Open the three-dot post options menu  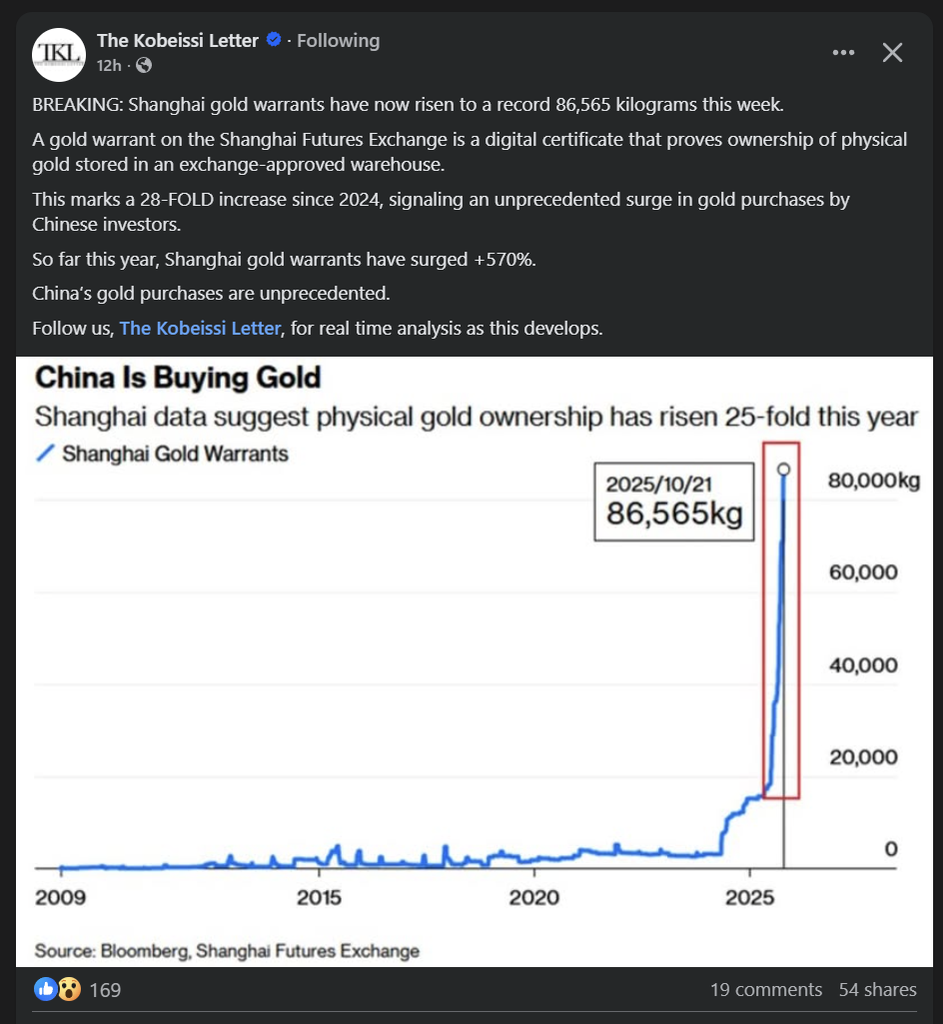(x=842, y=53)
